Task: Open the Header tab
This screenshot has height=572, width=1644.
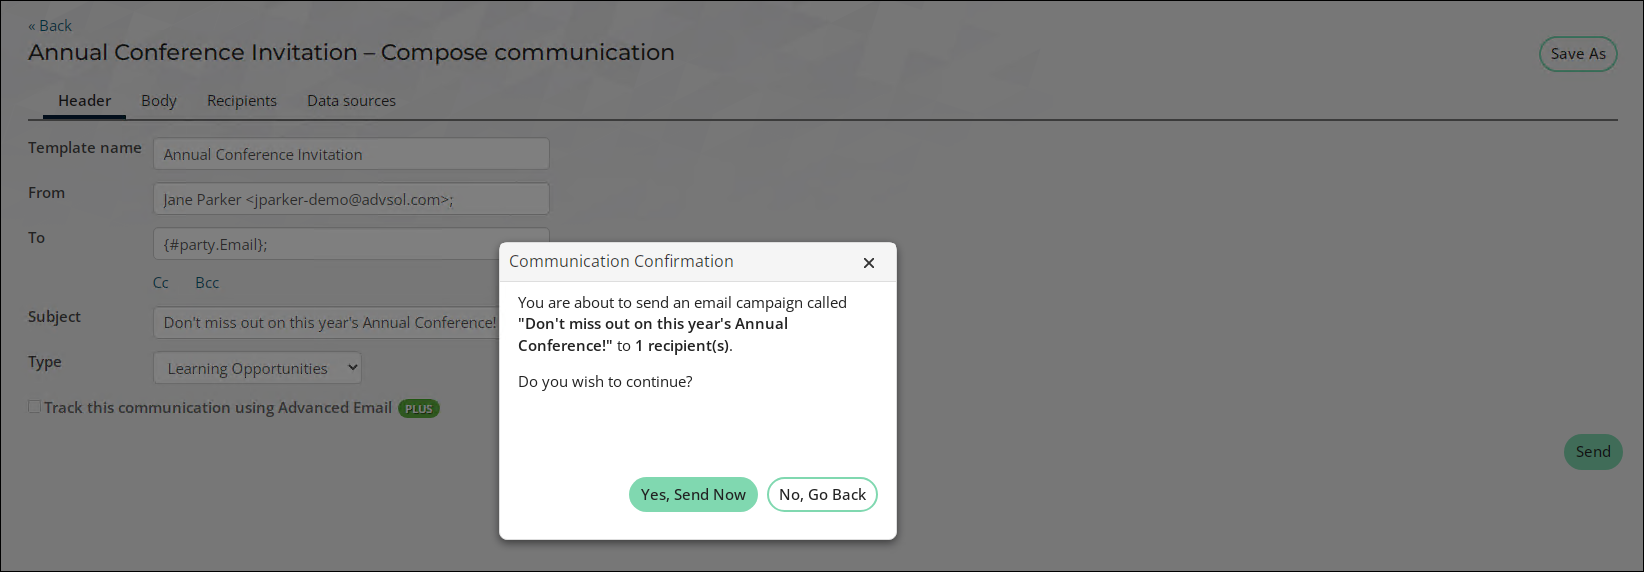Action: 84,101
